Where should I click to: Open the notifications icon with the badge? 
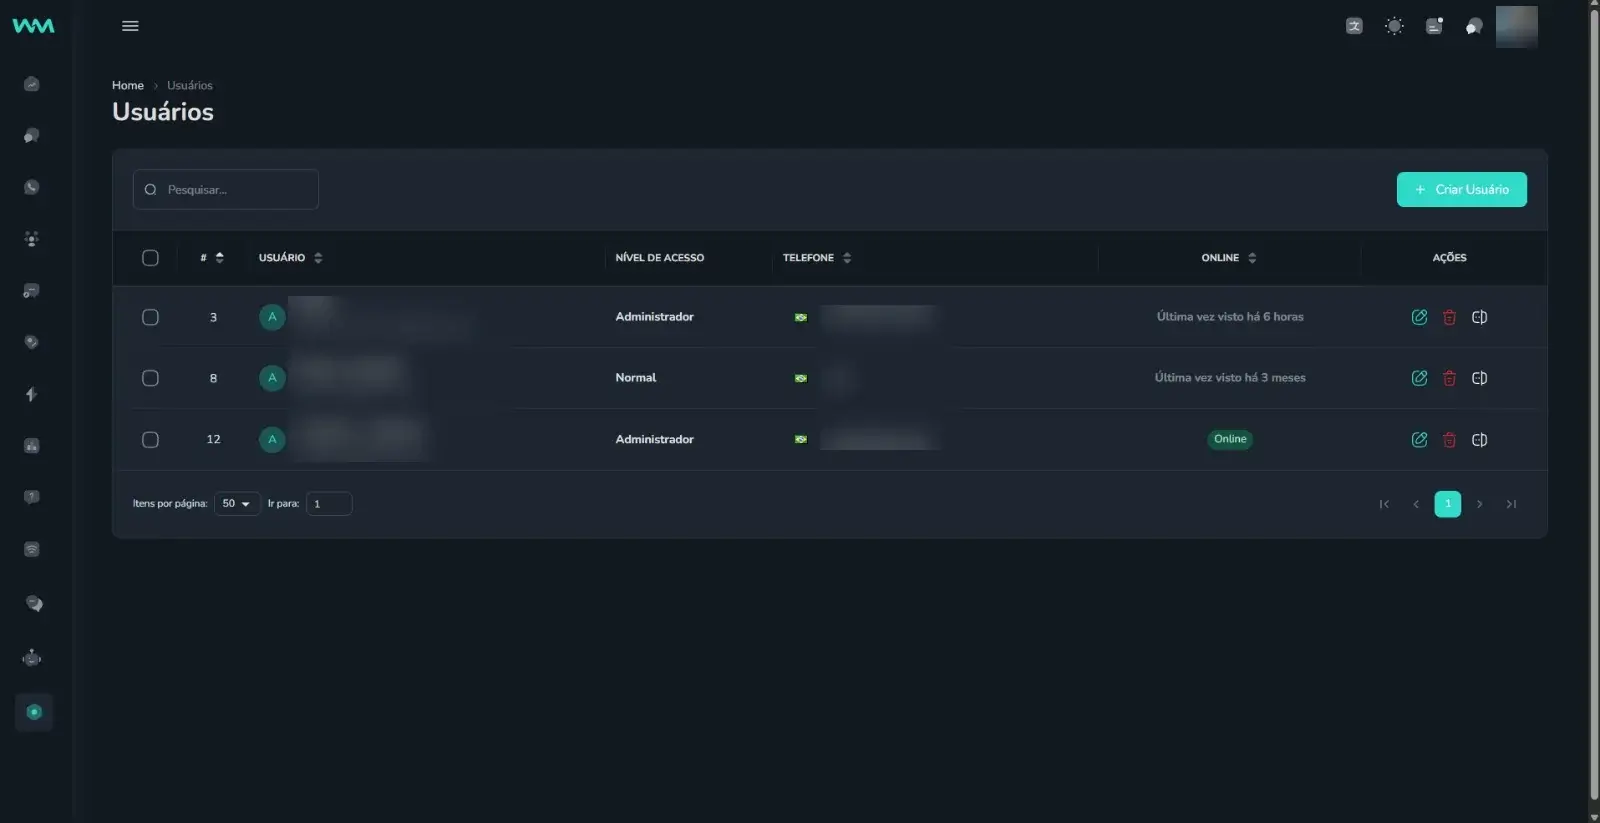pos(1434,26)
